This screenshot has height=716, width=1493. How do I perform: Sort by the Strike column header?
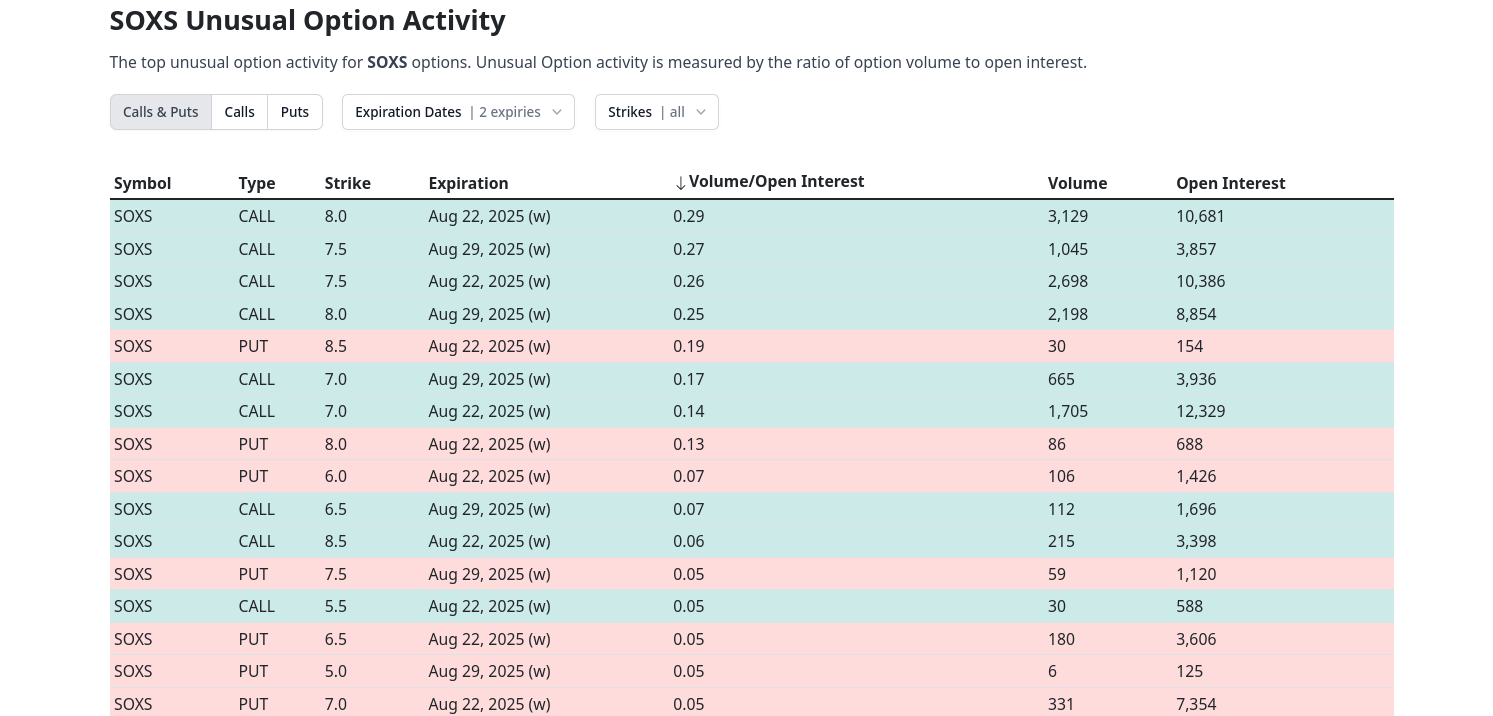[347, 183]
